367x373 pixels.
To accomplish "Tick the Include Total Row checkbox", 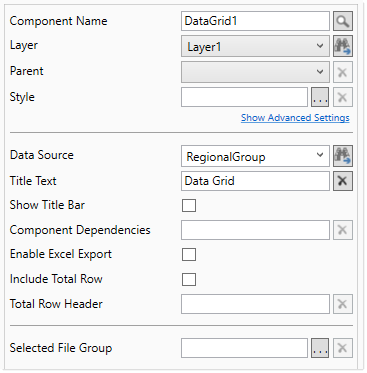I will [189, 279].
